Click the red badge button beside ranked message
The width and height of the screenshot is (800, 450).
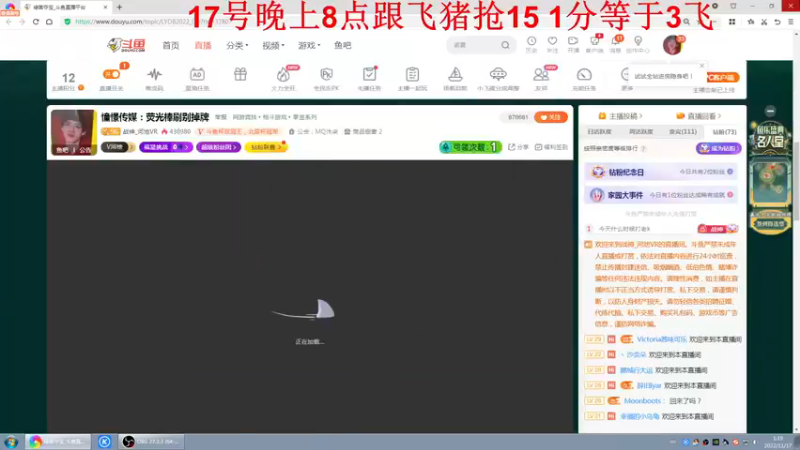717,229
